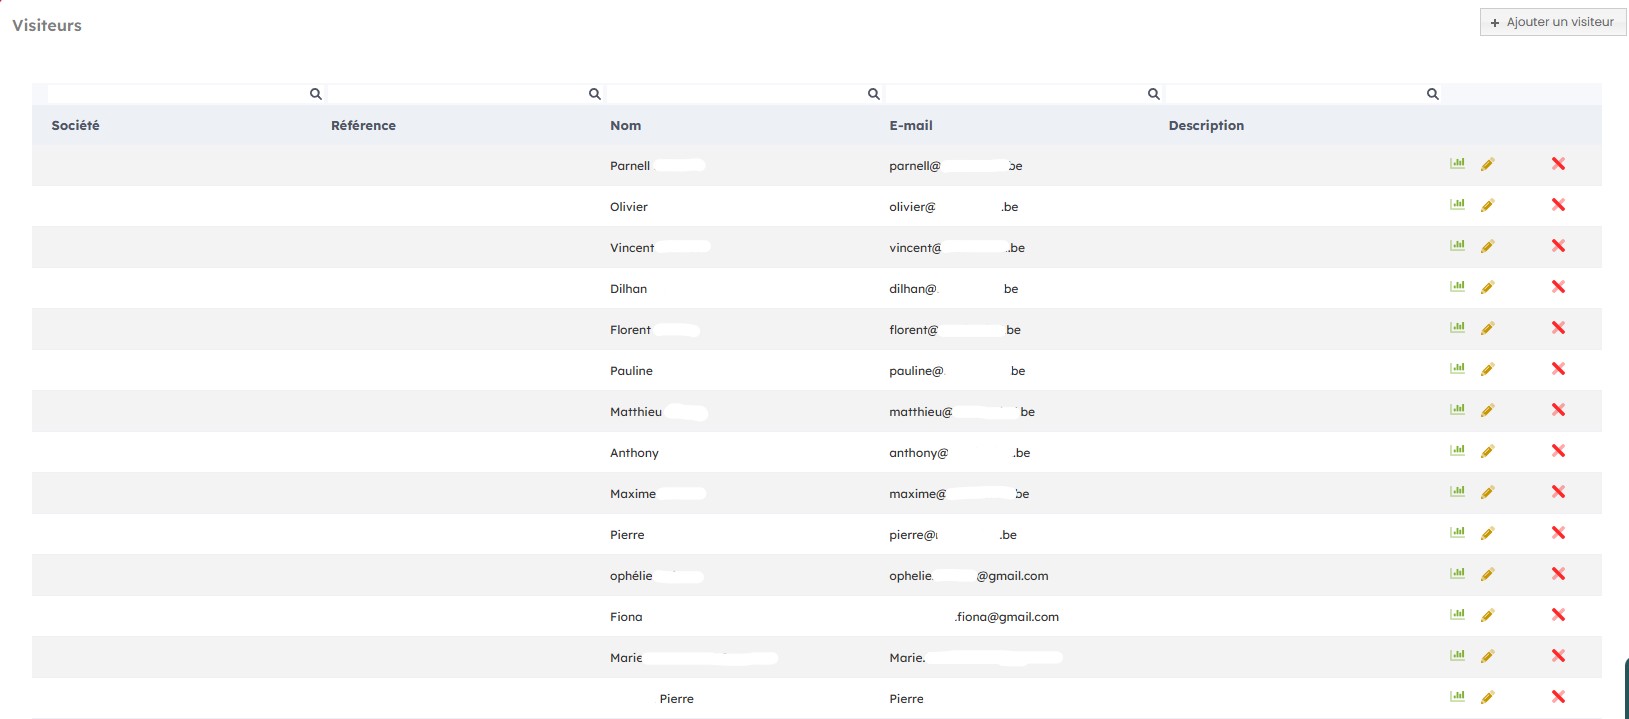
Task: Delete visitor Vincent with red X
Action: 1558,246
